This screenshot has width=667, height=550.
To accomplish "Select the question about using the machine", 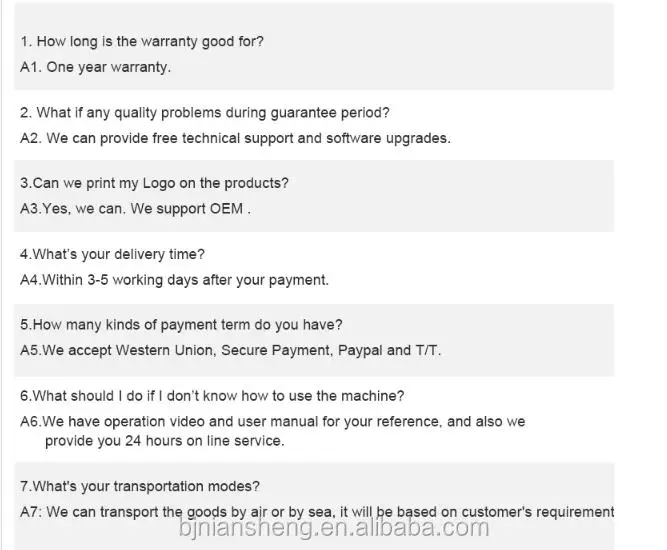I will click(212, 396).
